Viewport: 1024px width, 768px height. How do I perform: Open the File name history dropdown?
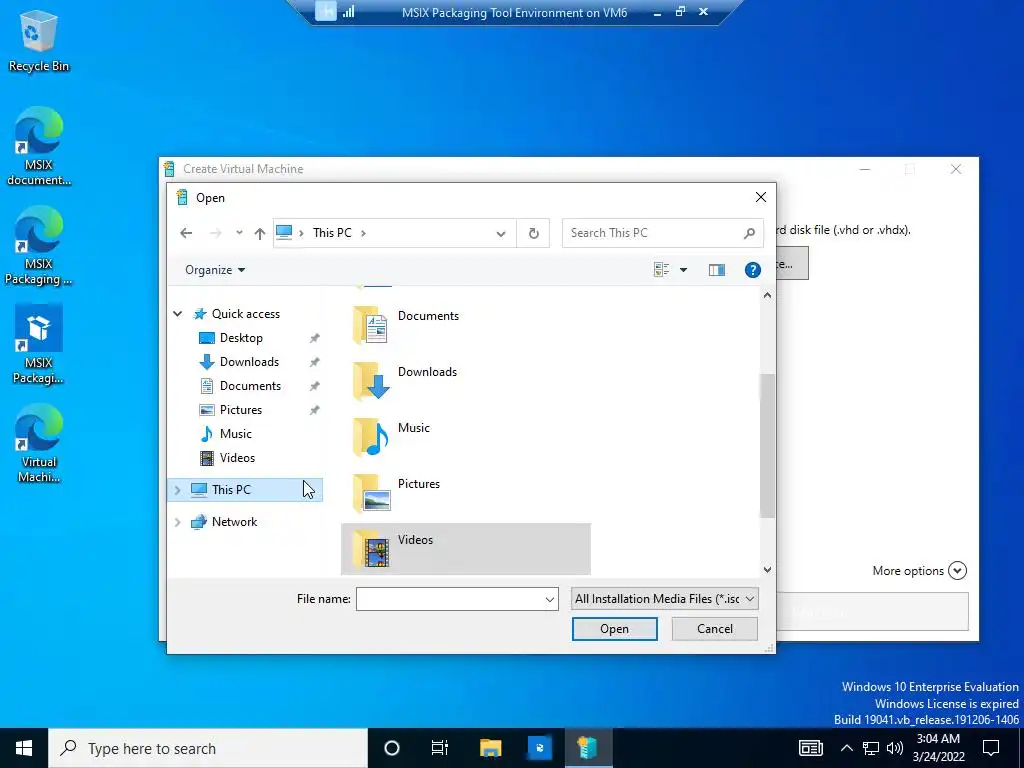550,599
